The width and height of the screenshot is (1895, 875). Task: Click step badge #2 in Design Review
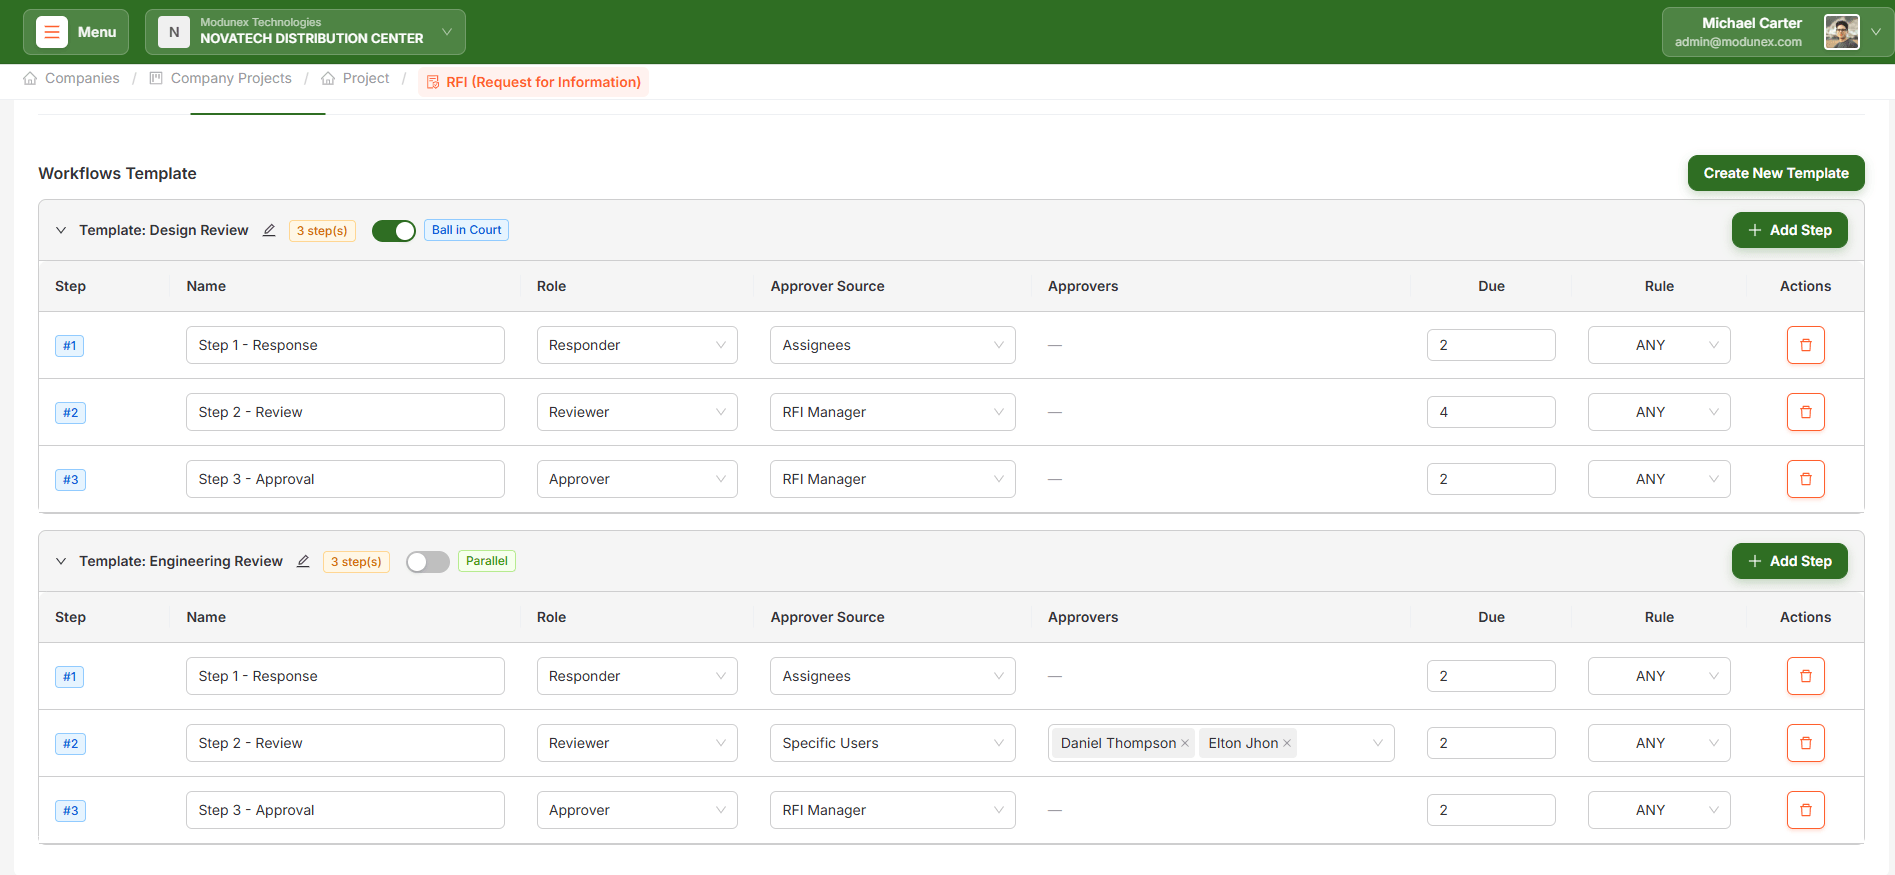click(70, 413)
